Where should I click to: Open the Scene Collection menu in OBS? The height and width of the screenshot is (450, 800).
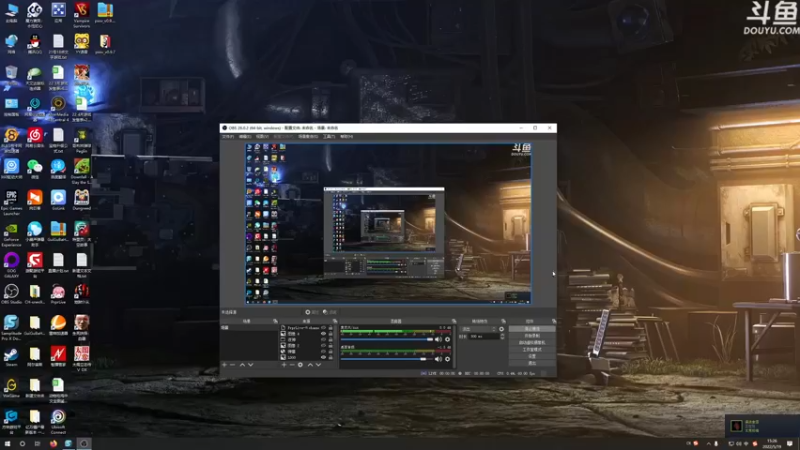coord(308,136)
